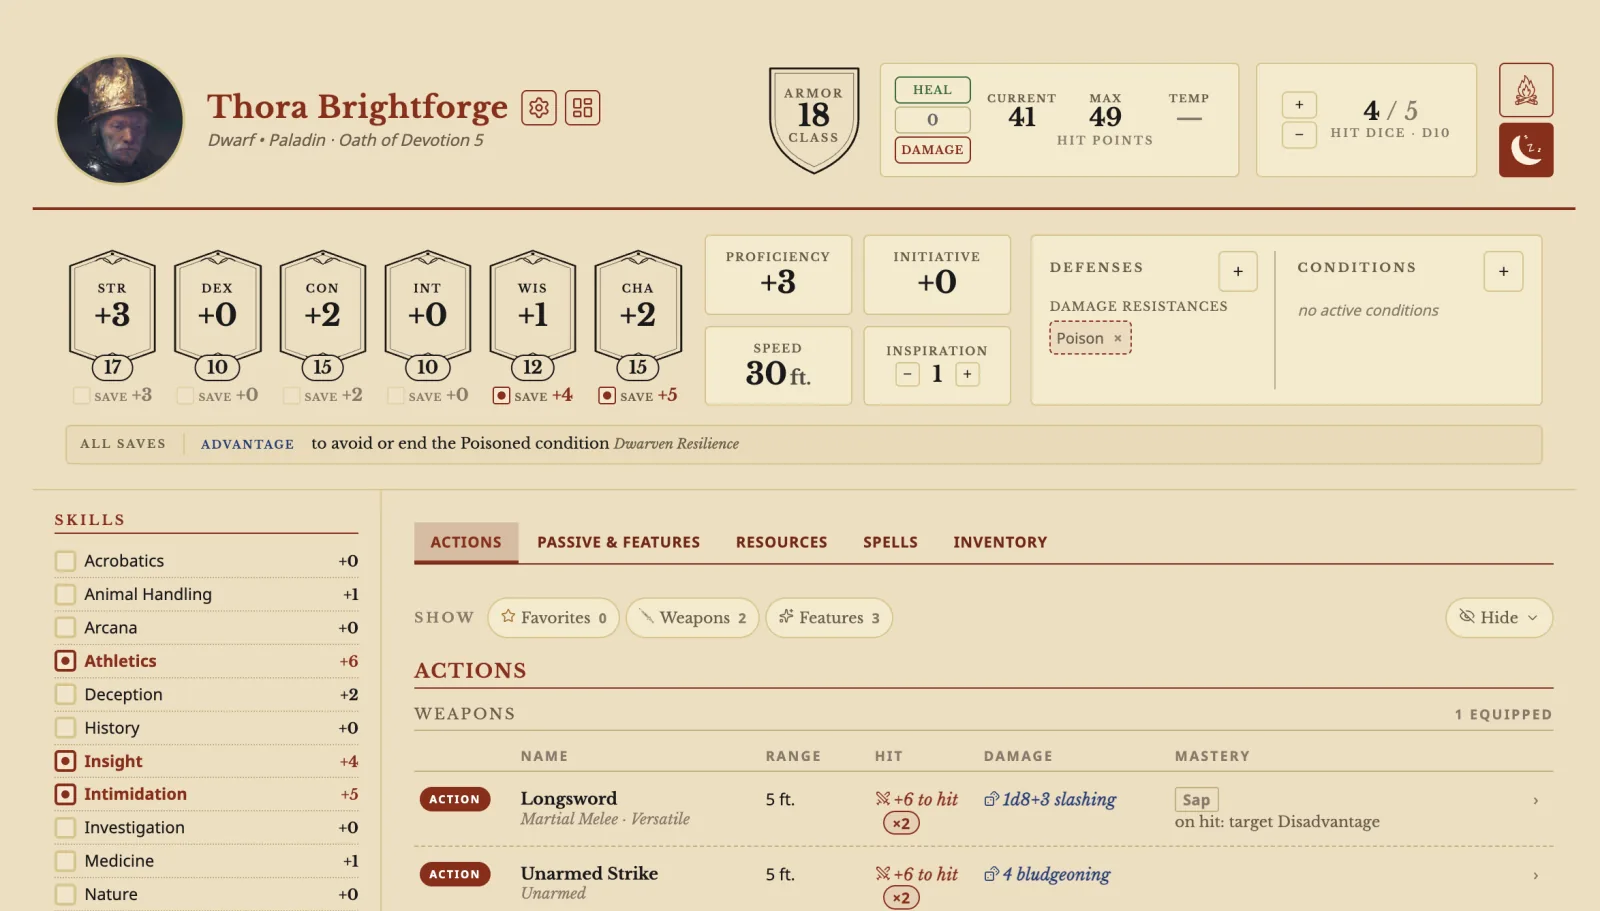Screen dimensions: 1600x911
Task: Click the Longsword Action badge
Action: [455, 799]
